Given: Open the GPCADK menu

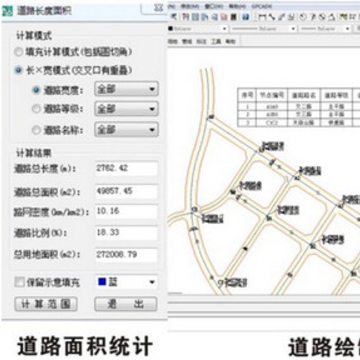Looking at the screenshot, I should 262,7.
